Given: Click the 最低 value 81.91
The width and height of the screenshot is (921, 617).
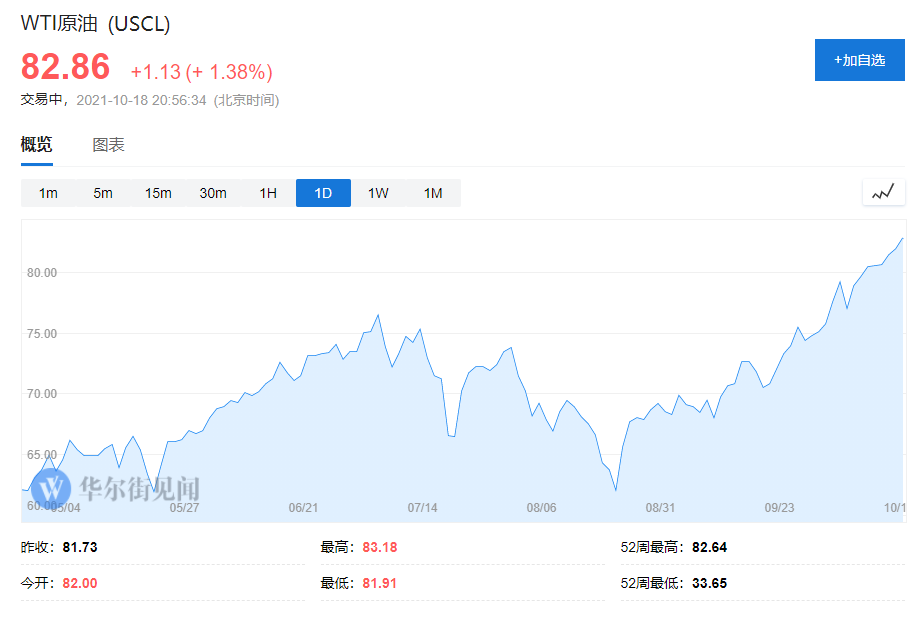Looking at the screenshot, I should [x=379, y=583].
